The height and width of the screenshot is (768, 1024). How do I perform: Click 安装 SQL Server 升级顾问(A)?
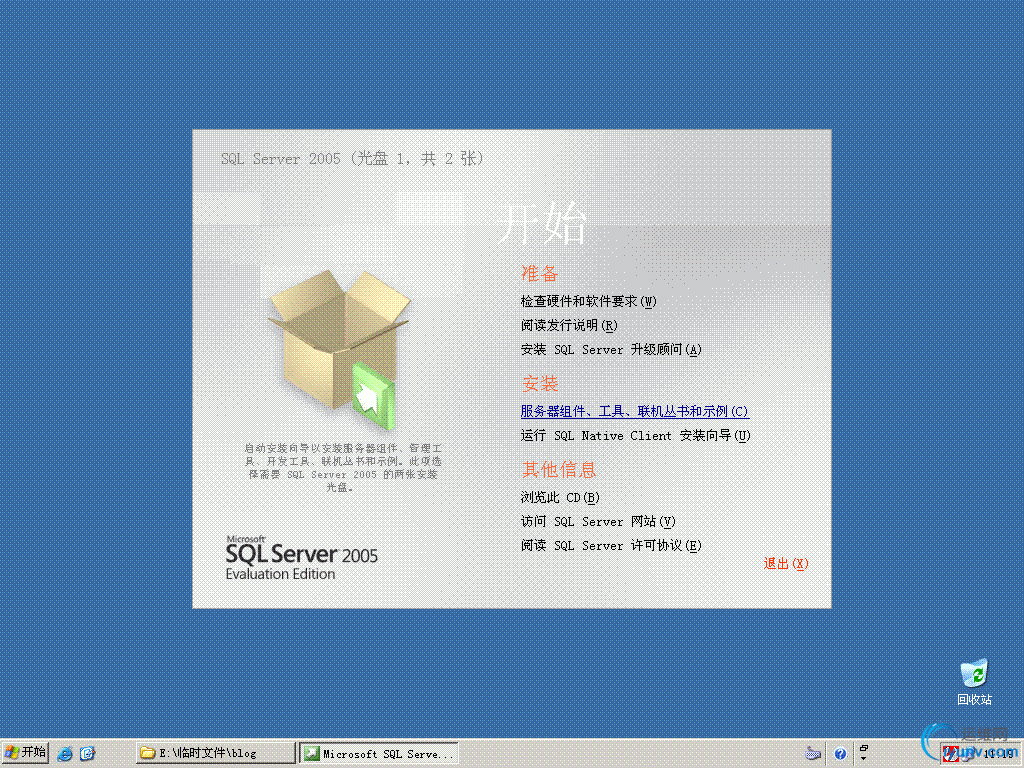point(611,349)
